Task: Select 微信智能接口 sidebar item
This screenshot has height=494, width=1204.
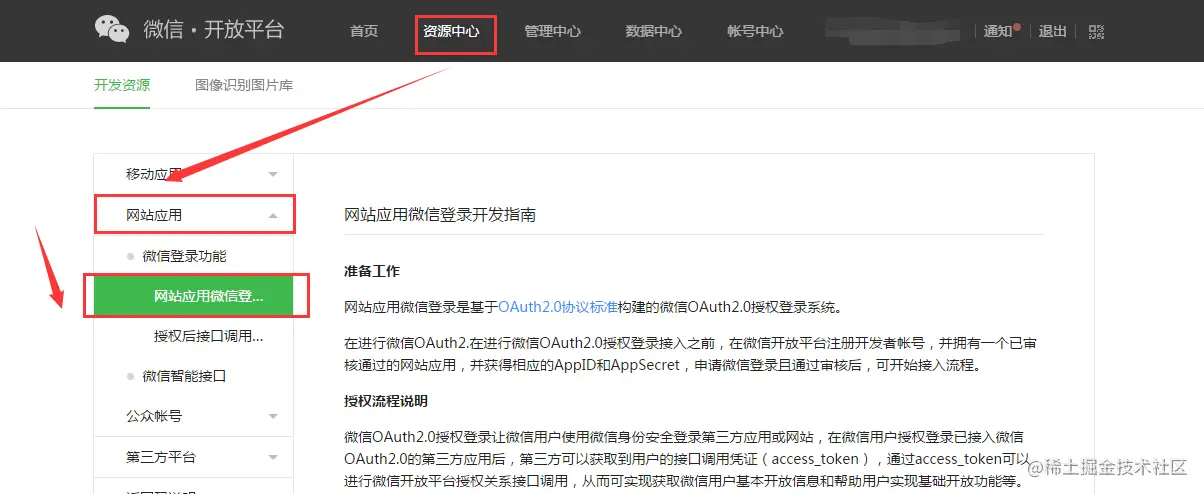Action: point(184,376)
